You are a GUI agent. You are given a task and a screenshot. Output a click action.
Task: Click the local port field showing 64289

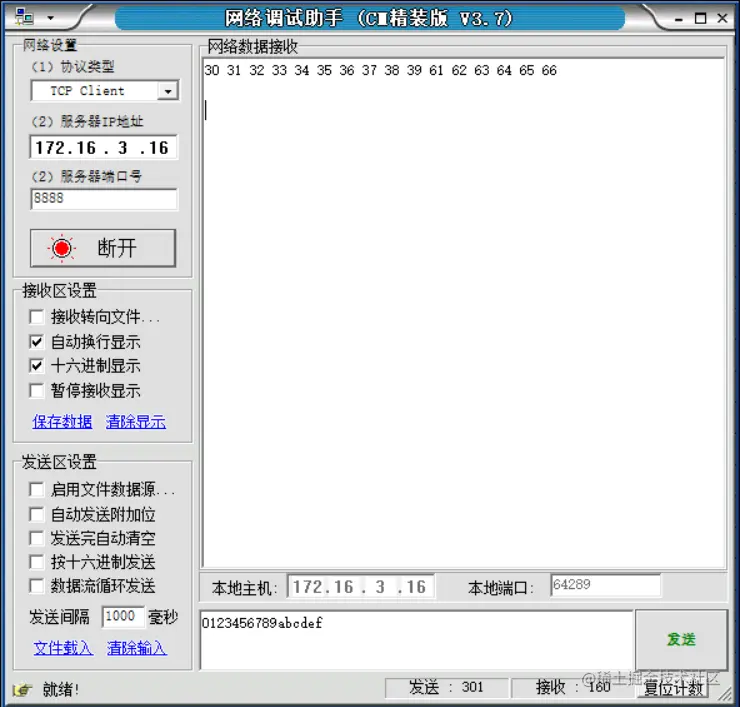[605, 586]
